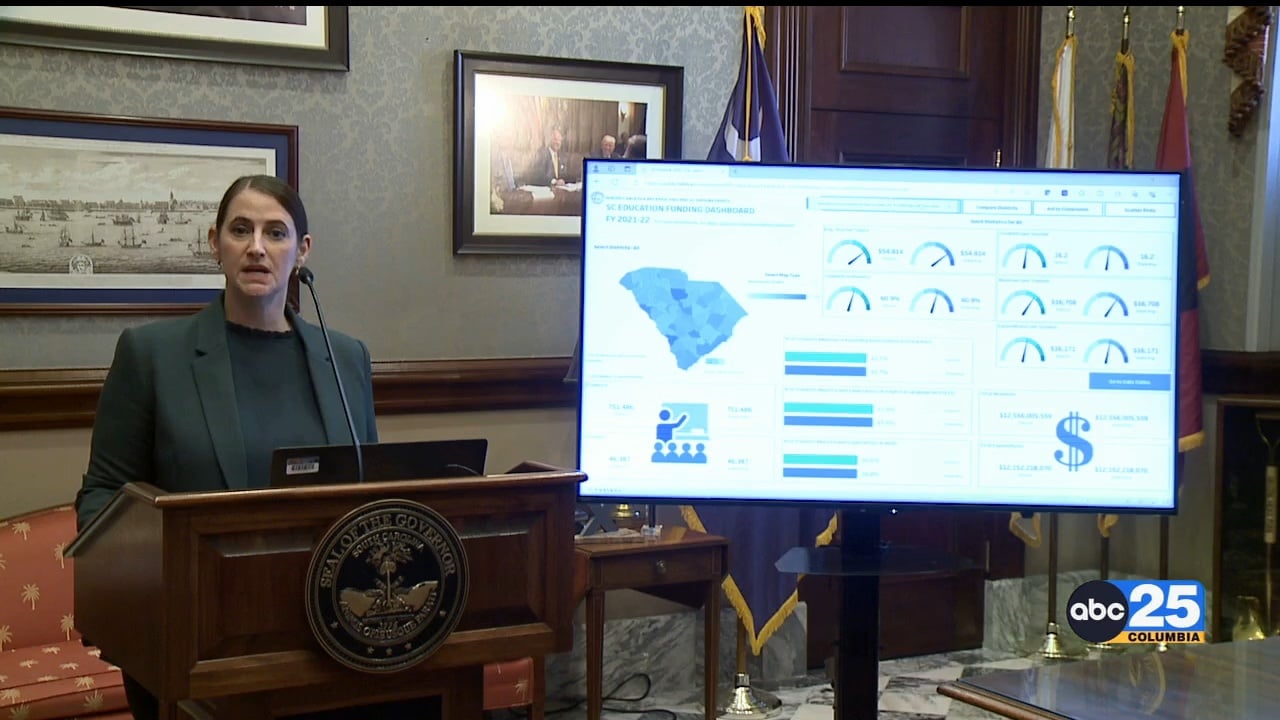The image size is (1280, 720).
Task: Click the left 751,486 value beside the teacher icon
Action: (x=622, y=408)
